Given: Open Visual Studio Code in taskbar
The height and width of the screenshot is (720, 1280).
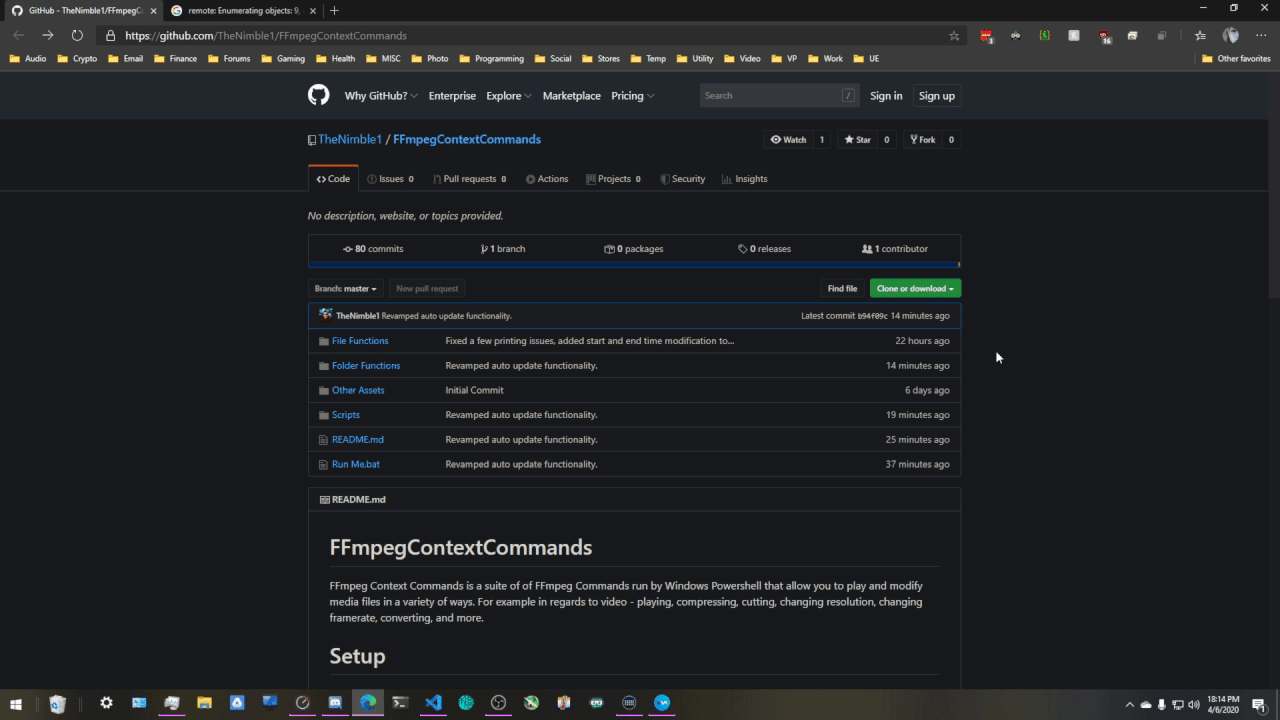Looking at the screenshot, I should point(433,703).
